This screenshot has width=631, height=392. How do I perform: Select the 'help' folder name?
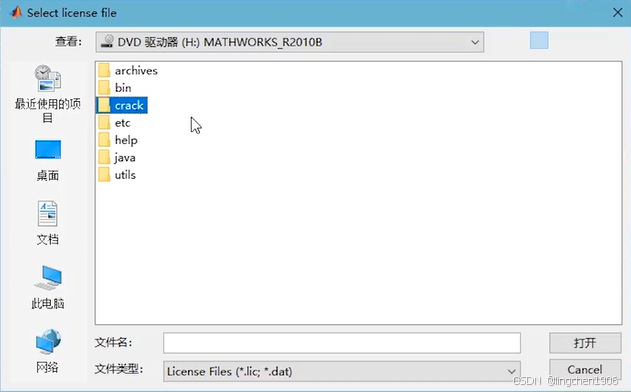[126, 140]
